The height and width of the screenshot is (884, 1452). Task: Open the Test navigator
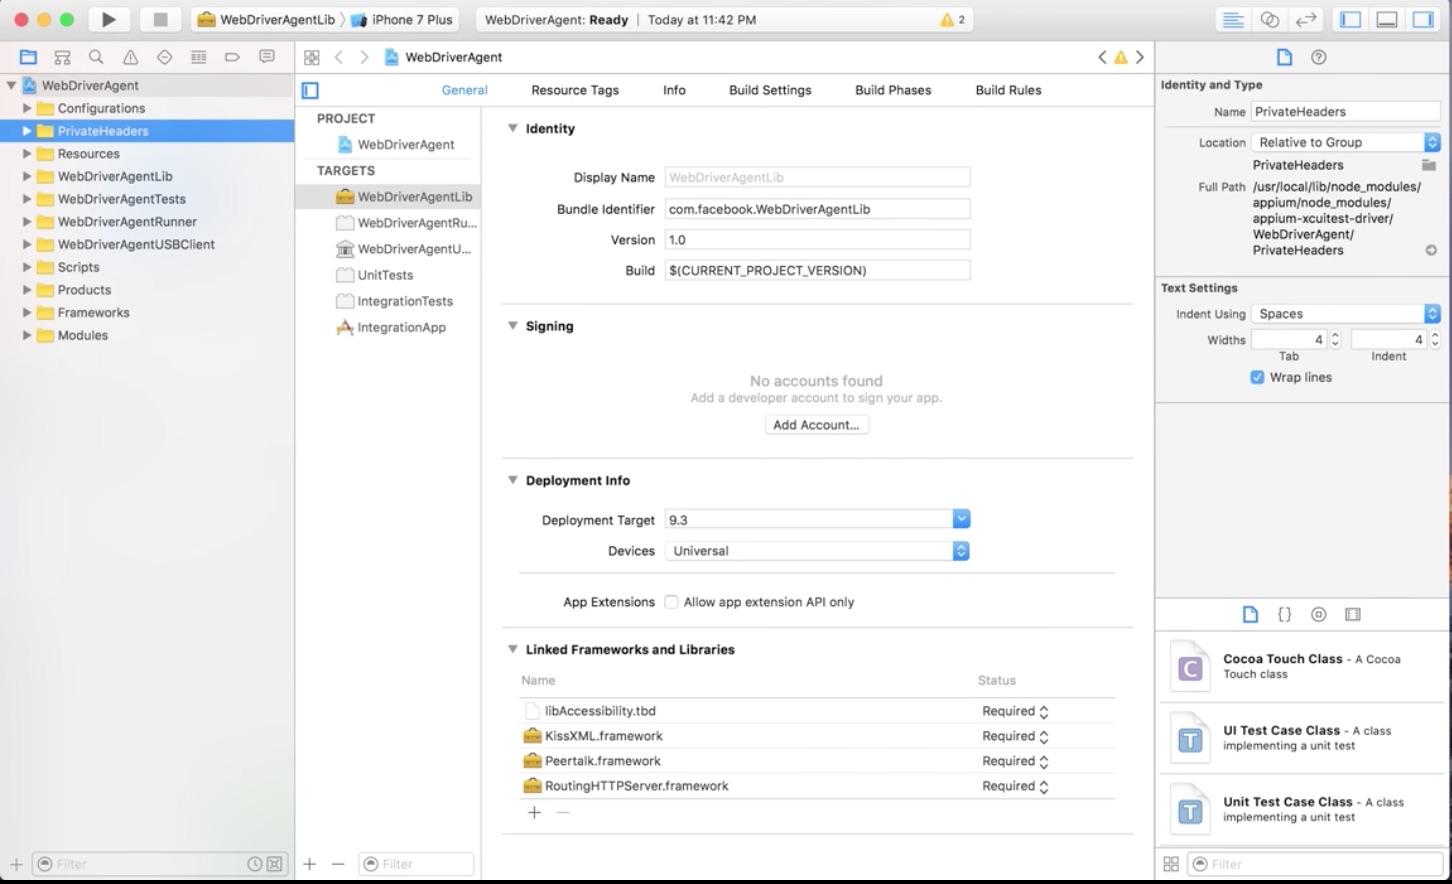click(x=164, y=57)
